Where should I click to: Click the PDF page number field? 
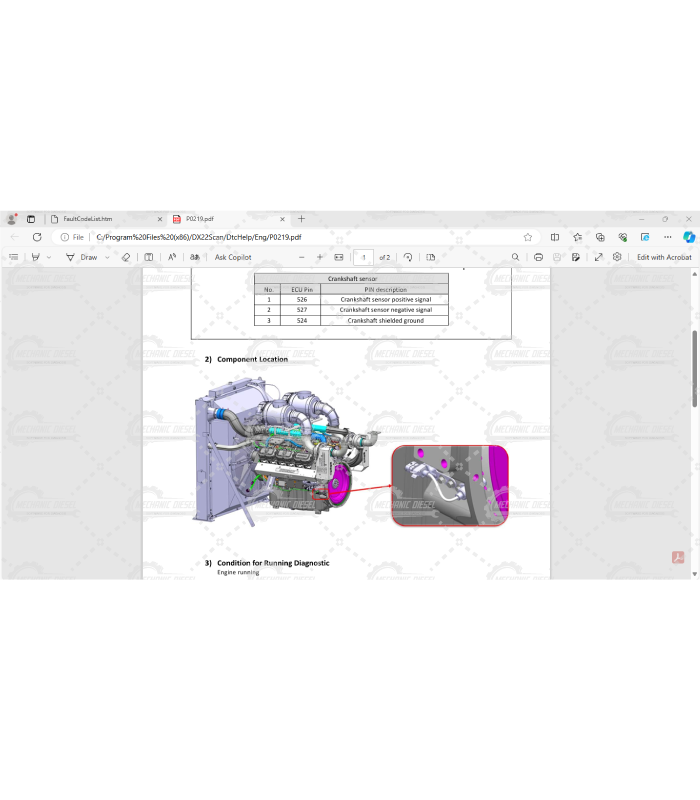pos(364,257)
